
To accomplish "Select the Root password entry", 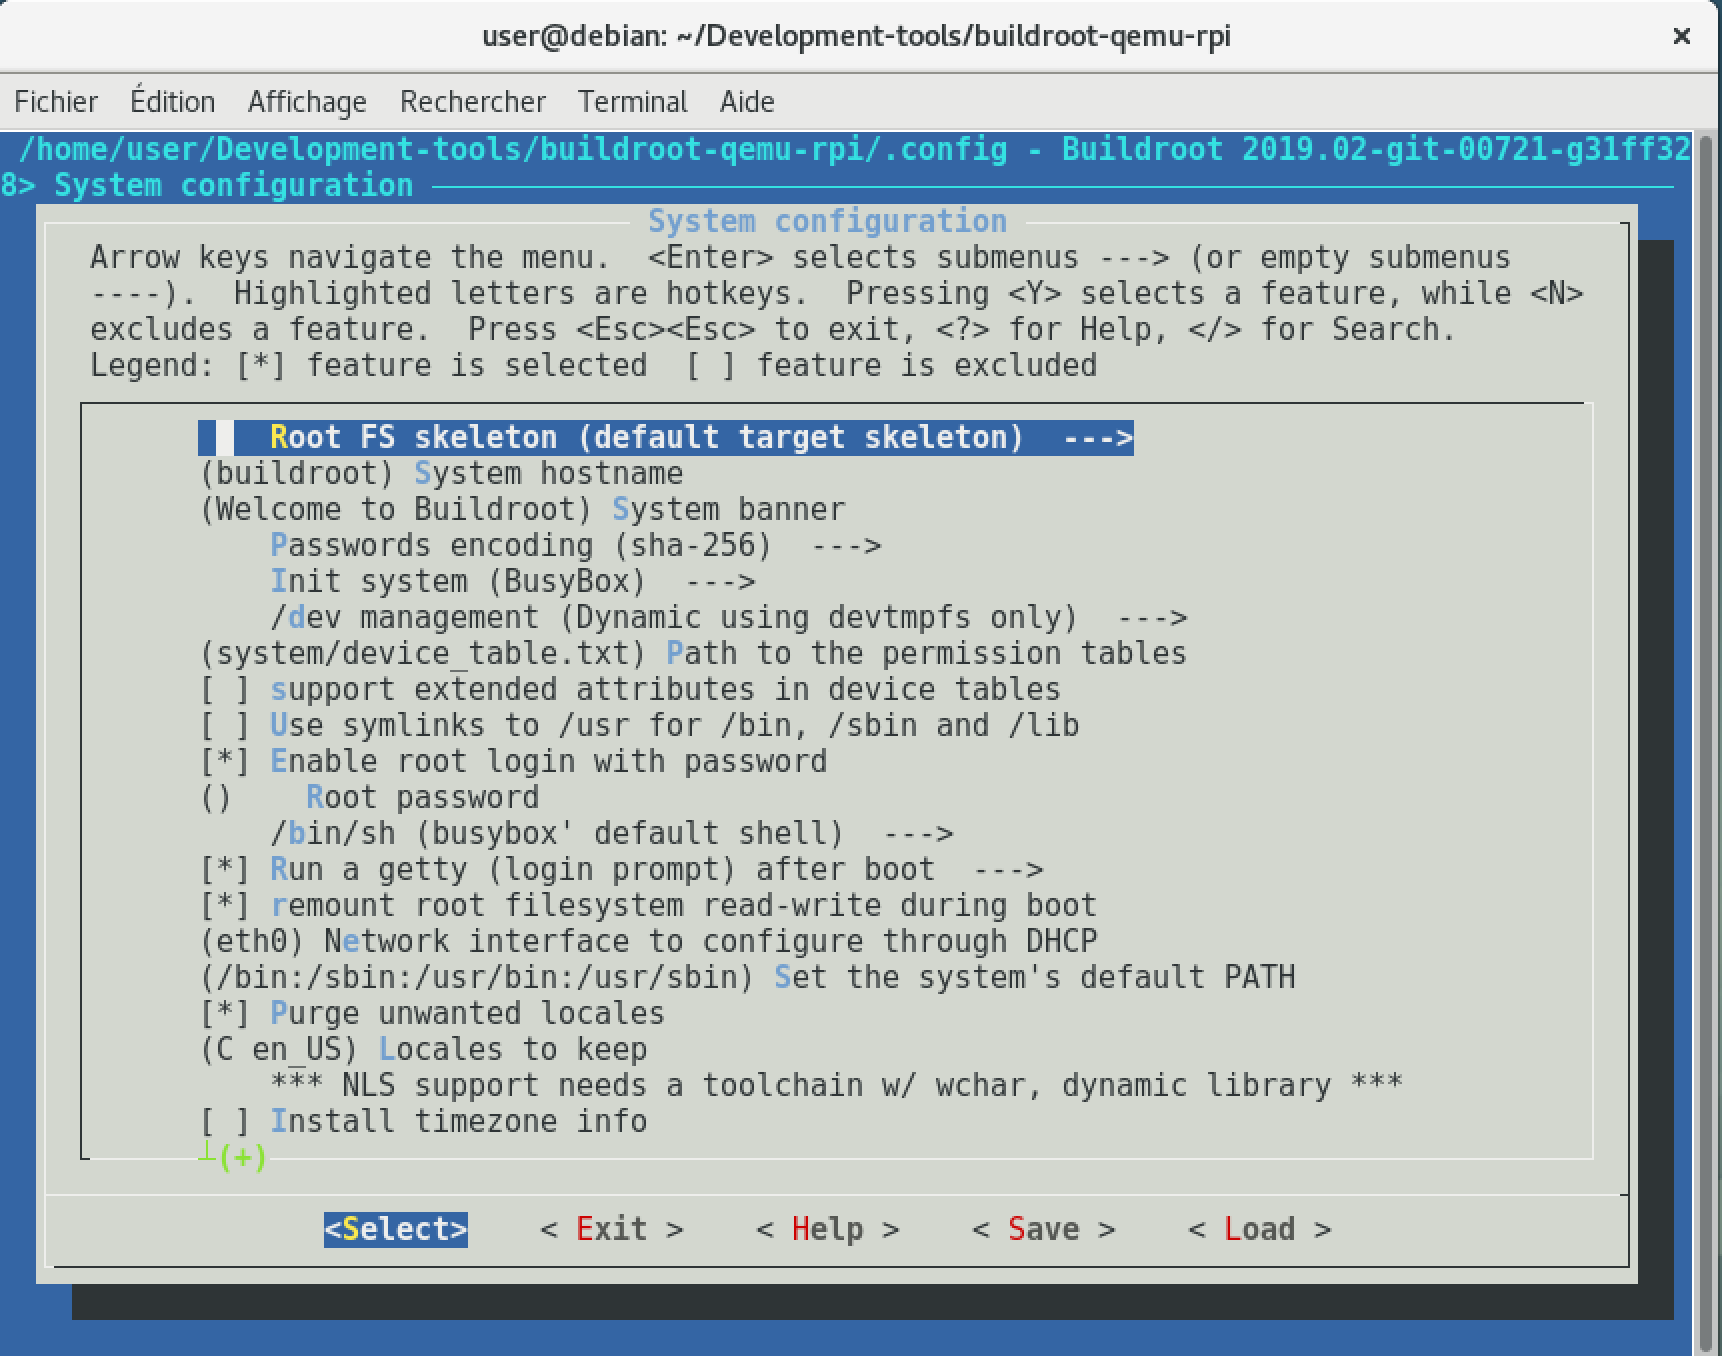I will (x=370, y=798).
